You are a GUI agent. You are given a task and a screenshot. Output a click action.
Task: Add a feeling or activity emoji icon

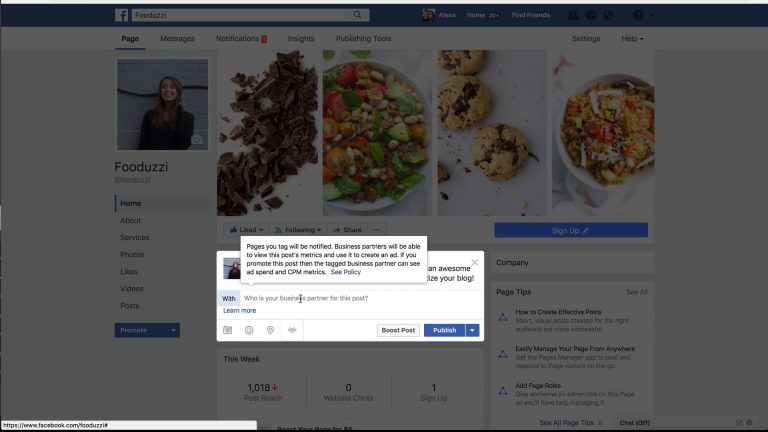click(249, 330)
